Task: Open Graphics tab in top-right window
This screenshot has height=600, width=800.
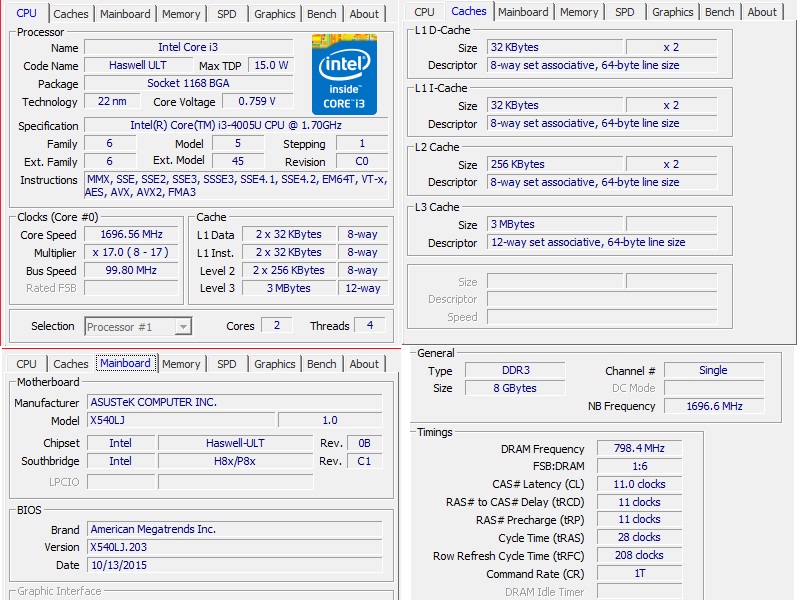Action: click(x=672, y=12)
